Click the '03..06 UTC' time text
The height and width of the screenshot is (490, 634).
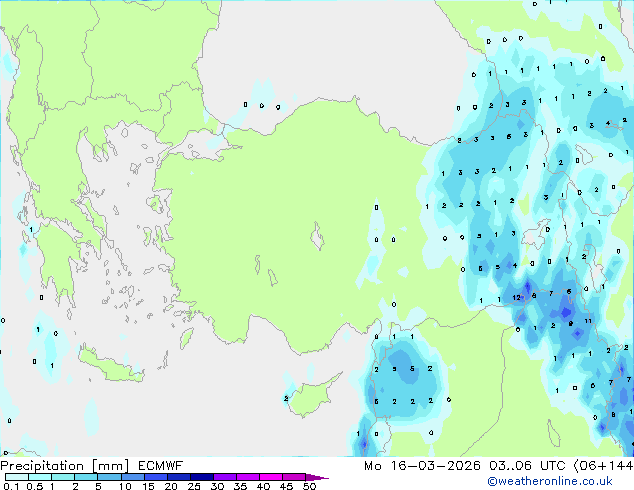[527, 466]
